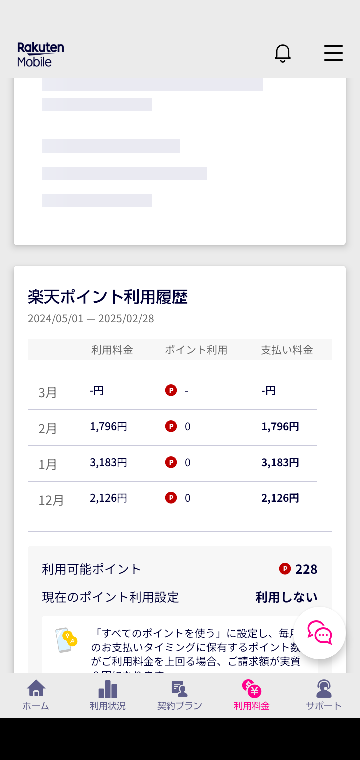Open the pink chat support bubble
Screen dimensions: 360x760
pos(320,633)
